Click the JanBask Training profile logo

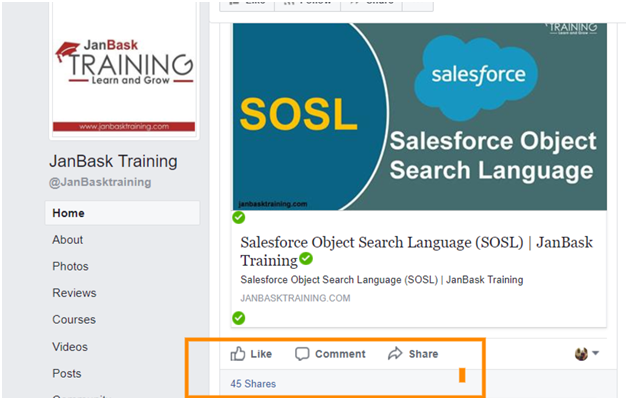pos(124,71)
